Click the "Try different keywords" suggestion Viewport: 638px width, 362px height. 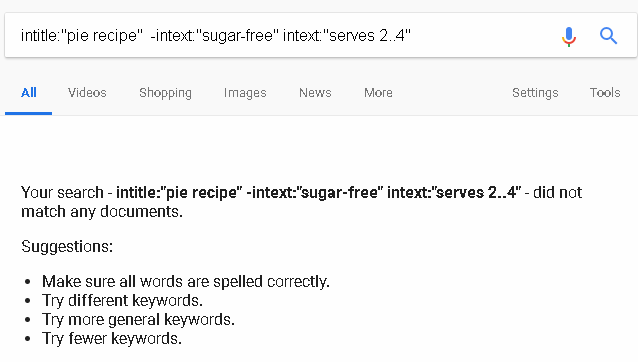tap(122, 301)
